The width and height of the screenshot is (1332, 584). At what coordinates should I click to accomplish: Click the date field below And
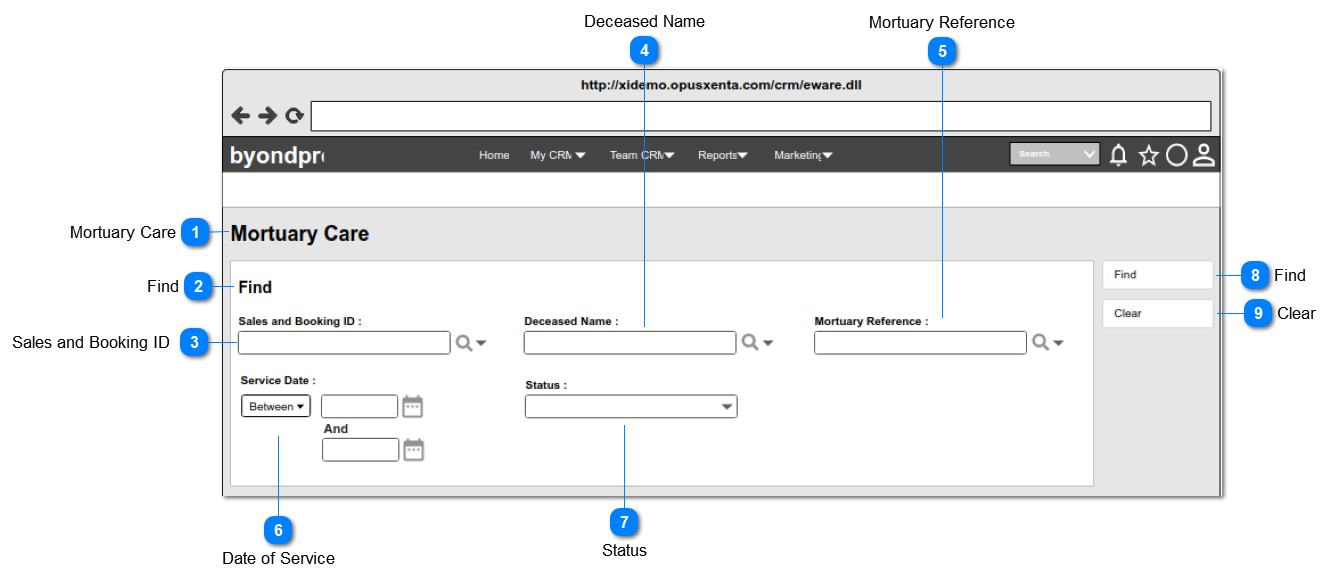(x=361, y=450)
